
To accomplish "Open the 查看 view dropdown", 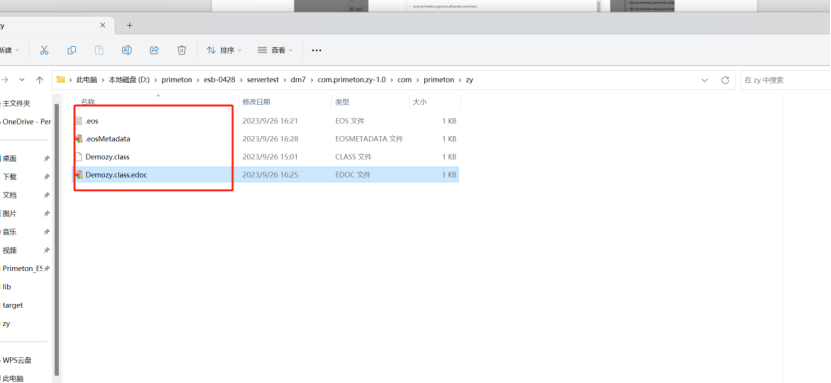I will pos(275,50).
